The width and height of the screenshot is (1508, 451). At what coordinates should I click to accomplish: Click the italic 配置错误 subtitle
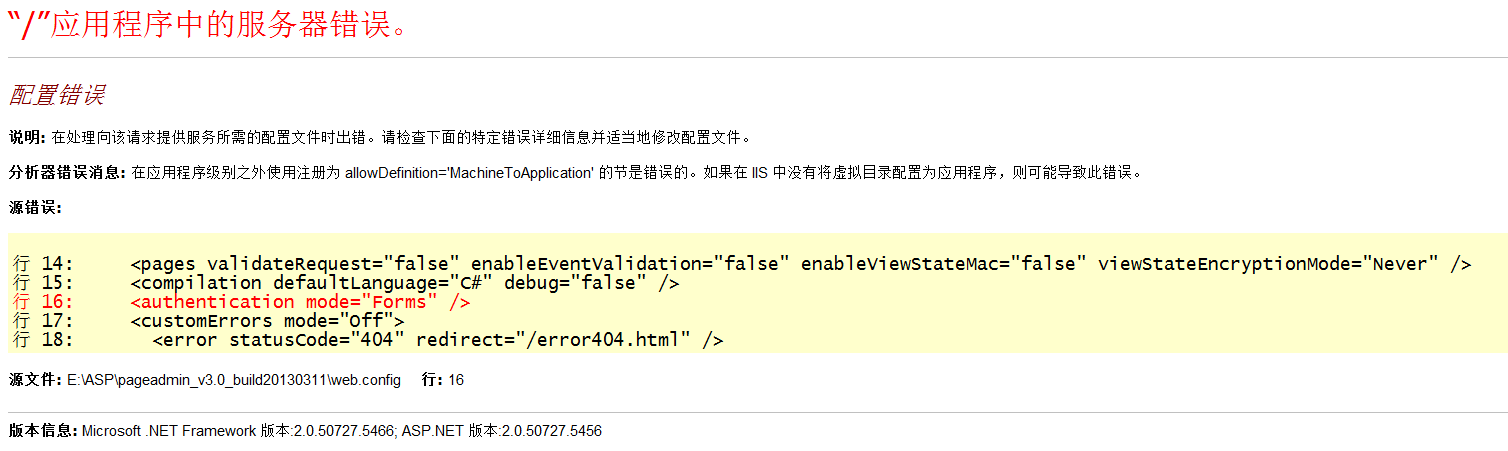pos(57,96)
